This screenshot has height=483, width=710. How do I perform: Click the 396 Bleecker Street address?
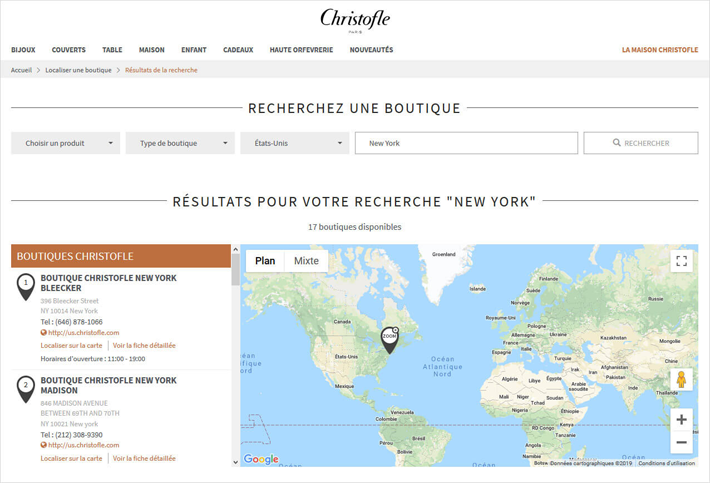click(69, 301)
